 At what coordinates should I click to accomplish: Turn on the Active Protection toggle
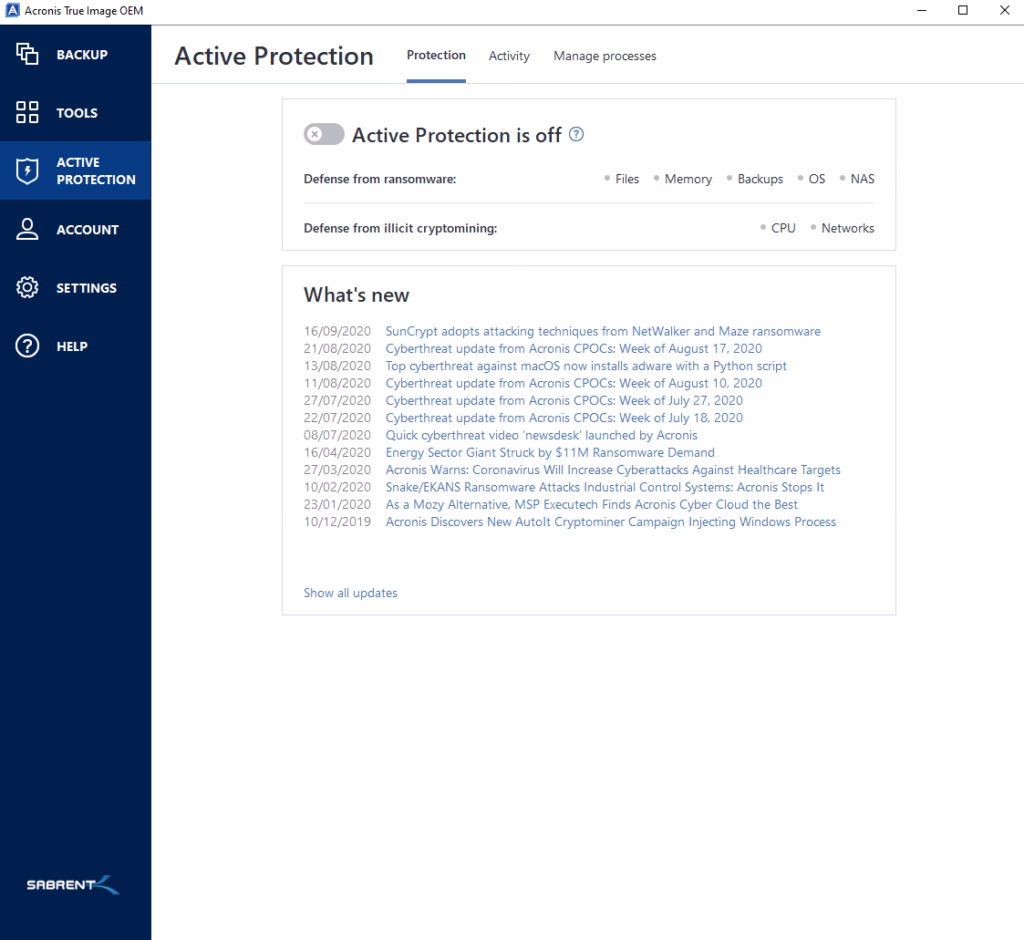[323, 135]
